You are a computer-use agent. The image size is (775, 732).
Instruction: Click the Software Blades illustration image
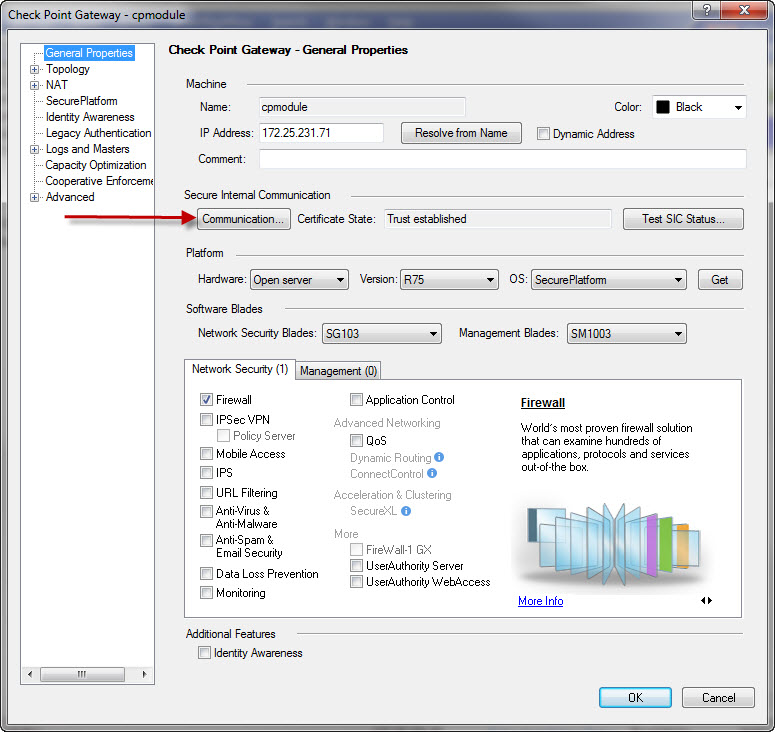tap(613, 543)
